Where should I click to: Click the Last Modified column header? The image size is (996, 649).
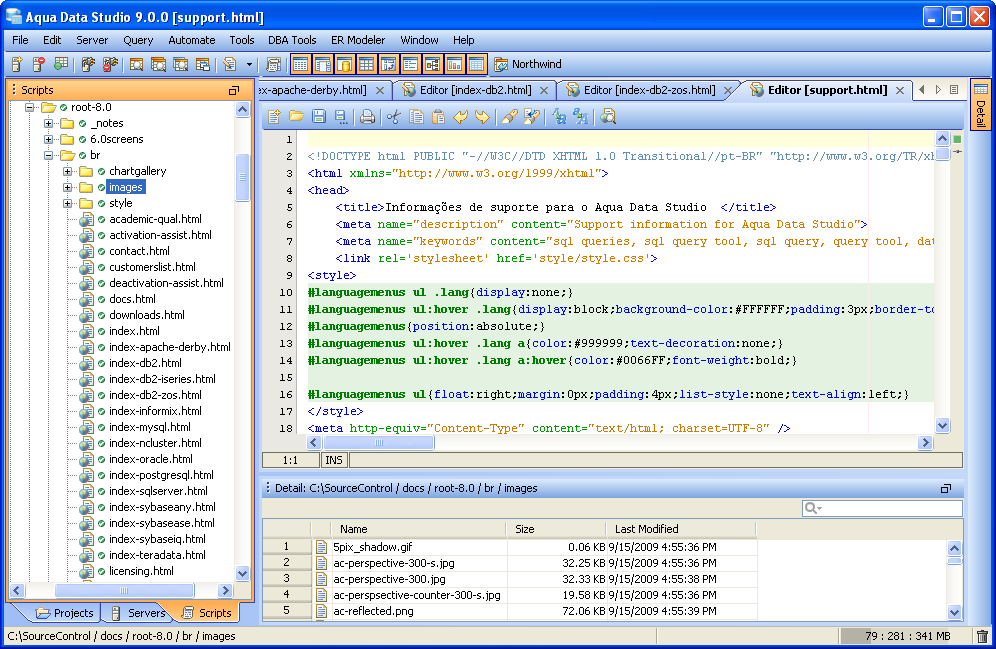[x=646, y=529]
